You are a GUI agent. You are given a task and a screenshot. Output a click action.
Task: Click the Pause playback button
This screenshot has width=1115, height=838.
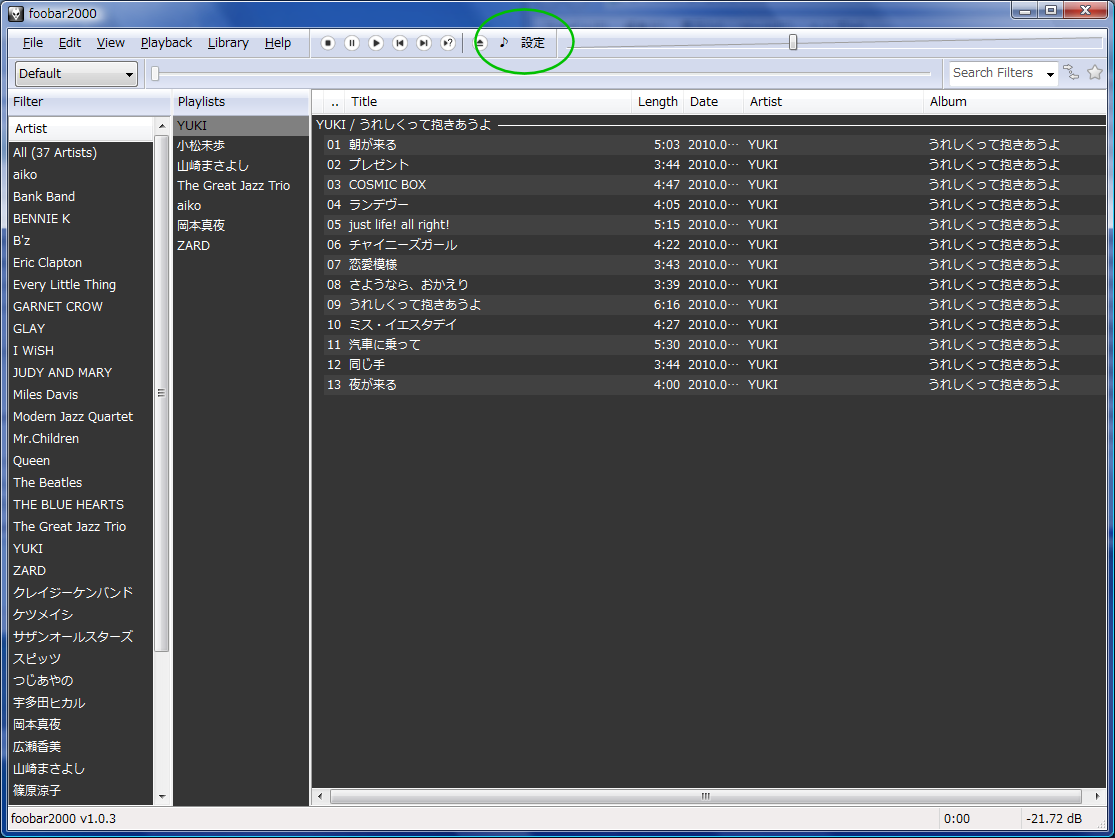(352, 43)
